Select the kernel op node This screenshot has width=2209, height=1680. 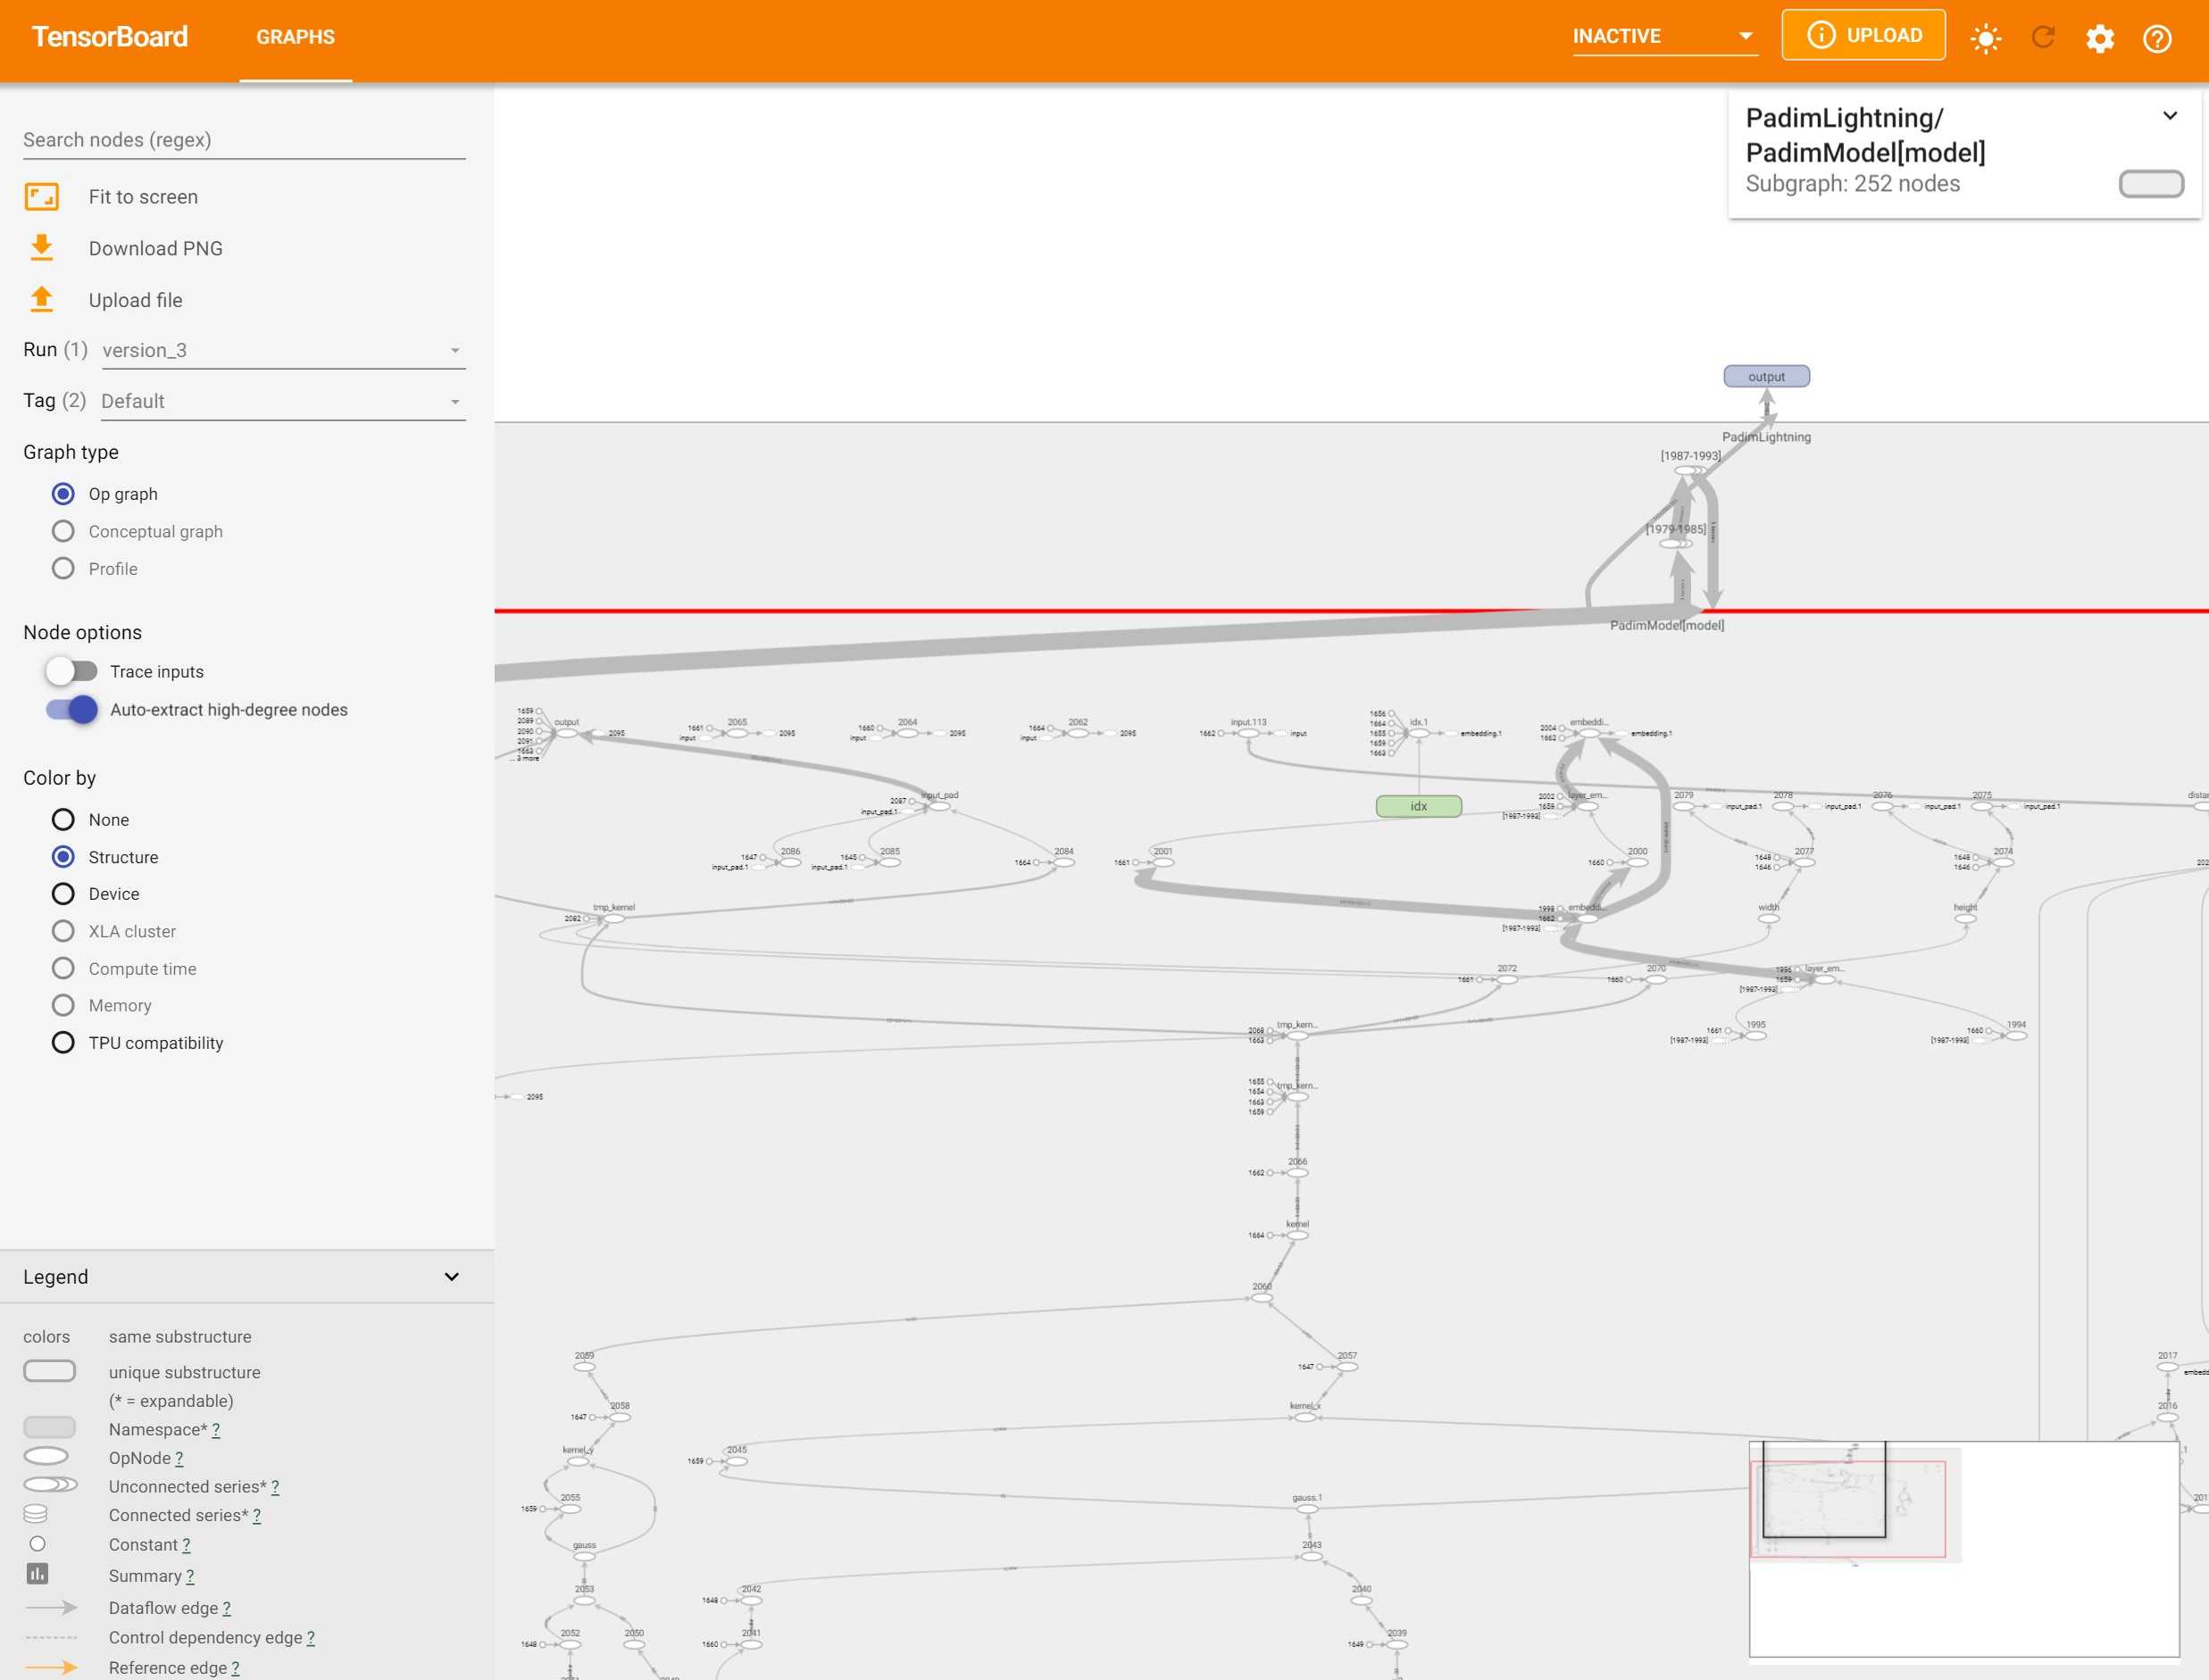coord(1297,1235)
